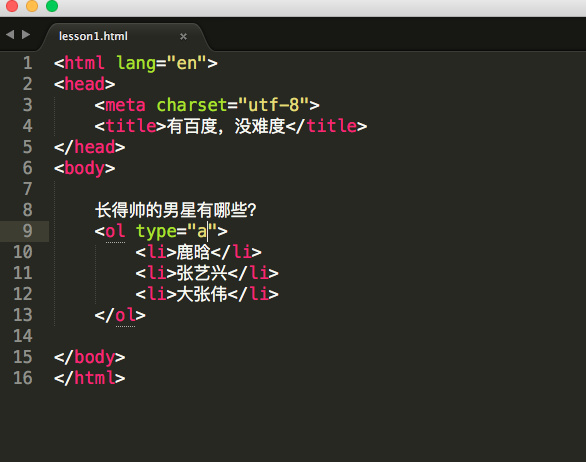Viewport: 586px width, 462px height.
Task: Click the closing ol tag
Action: 120,315
